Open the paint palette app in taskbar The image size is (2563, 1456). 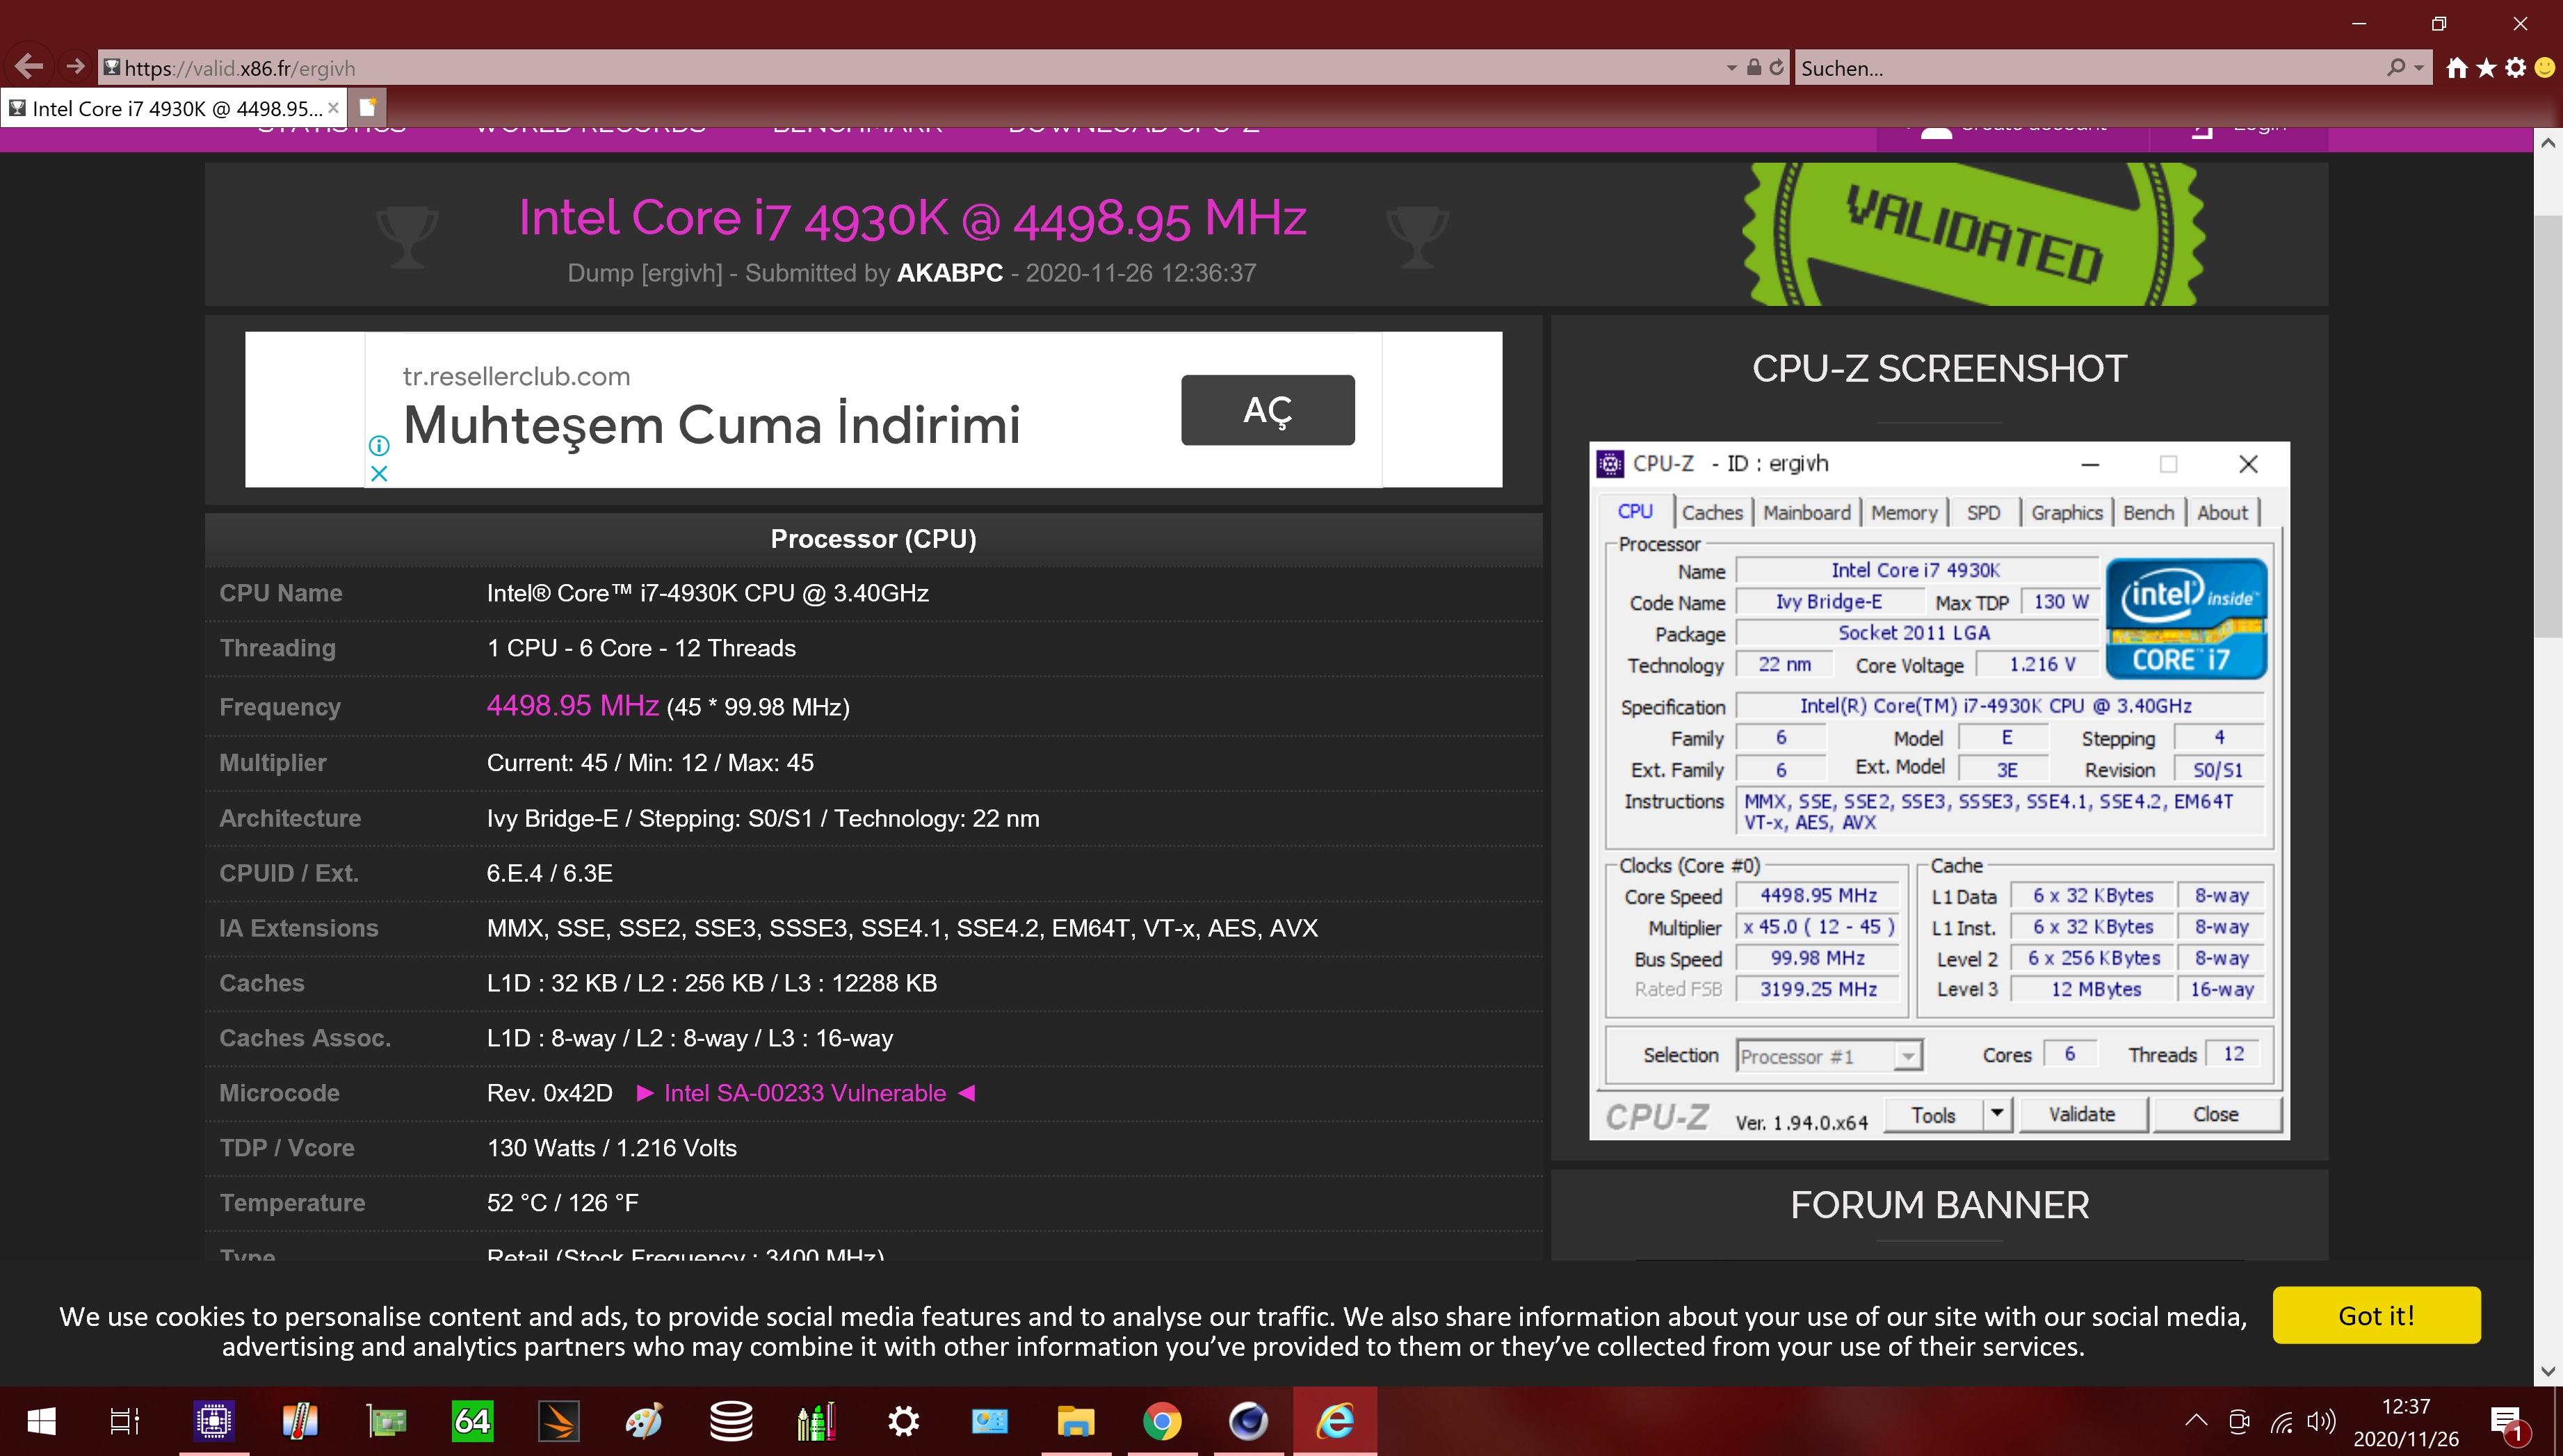coord(644,1421)
